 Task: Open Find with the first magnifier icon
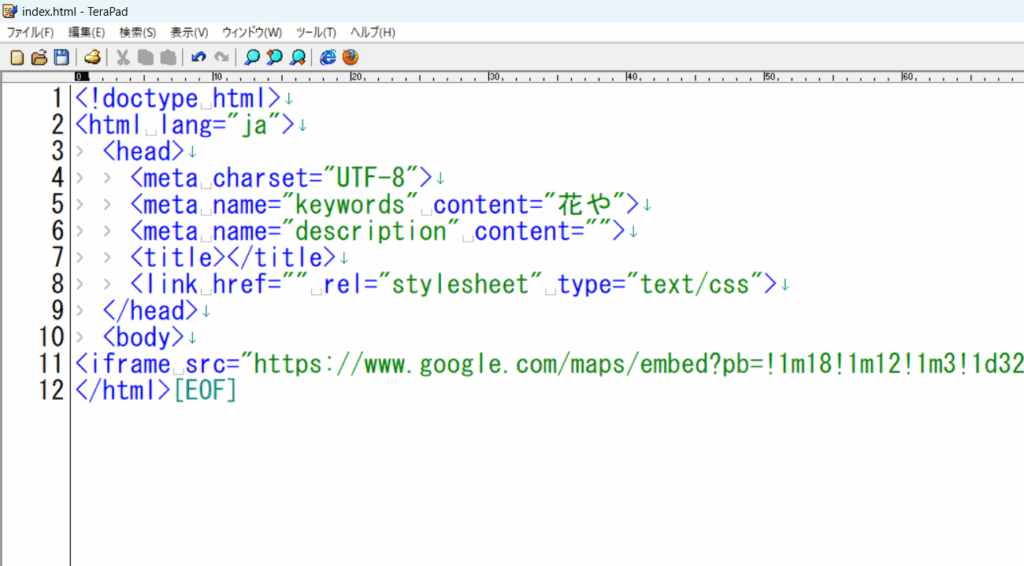coord(252,57)
